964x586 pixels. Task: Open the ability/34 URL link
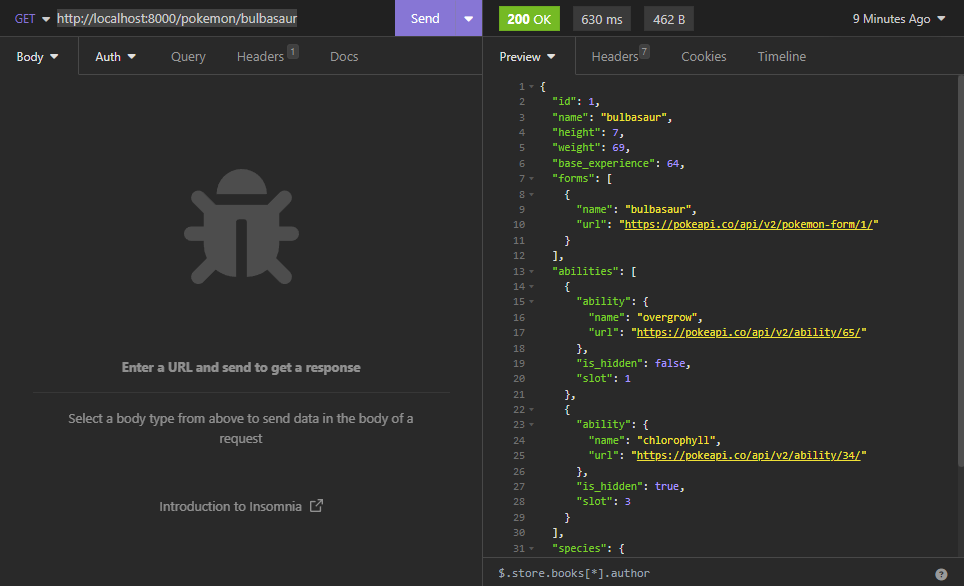[749, 456]
